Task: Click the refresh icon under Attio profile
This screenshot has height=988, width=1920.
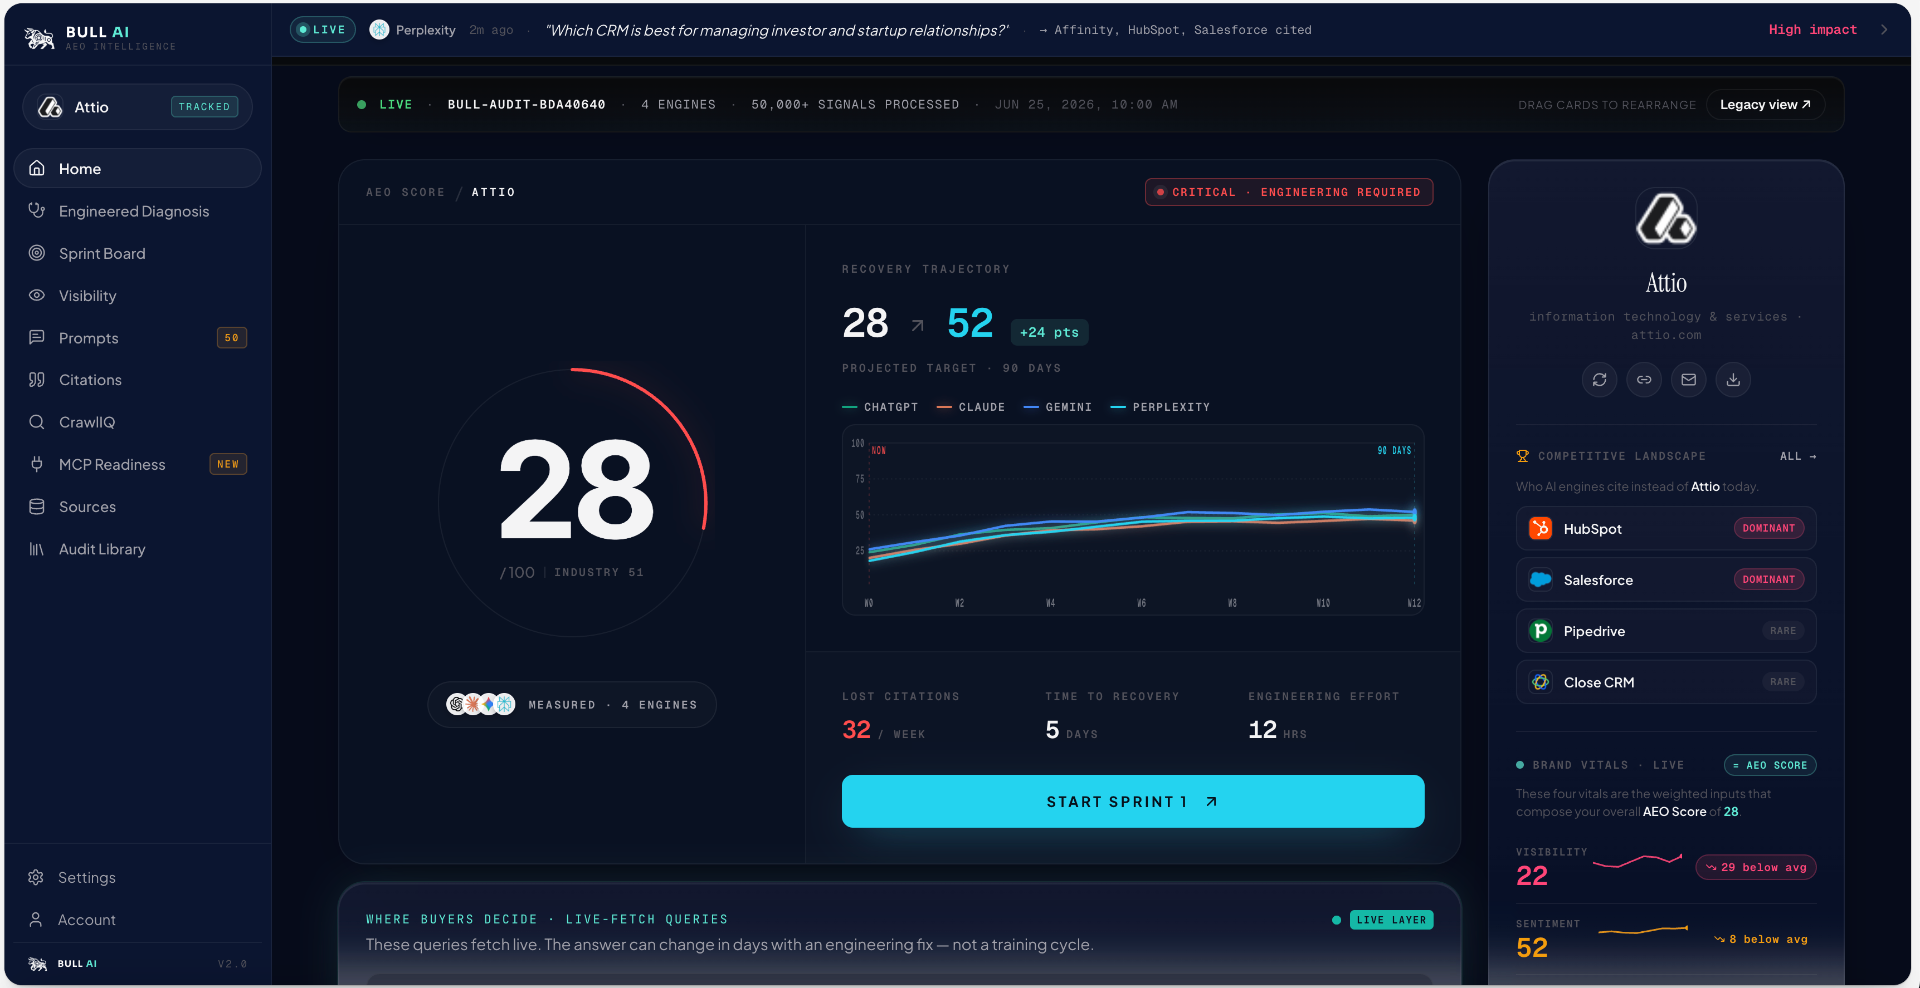Action: (1599, 379)
